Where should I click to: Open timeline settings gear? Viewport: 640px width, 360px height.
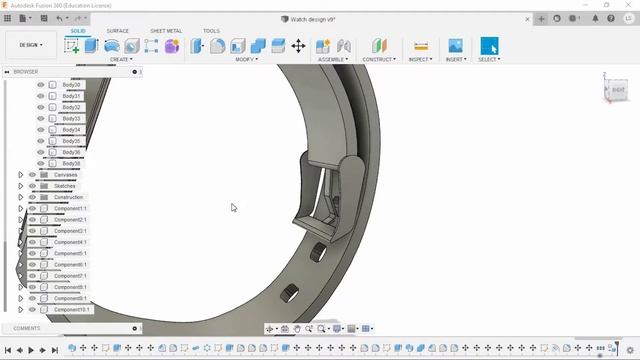tap(630, 350)
